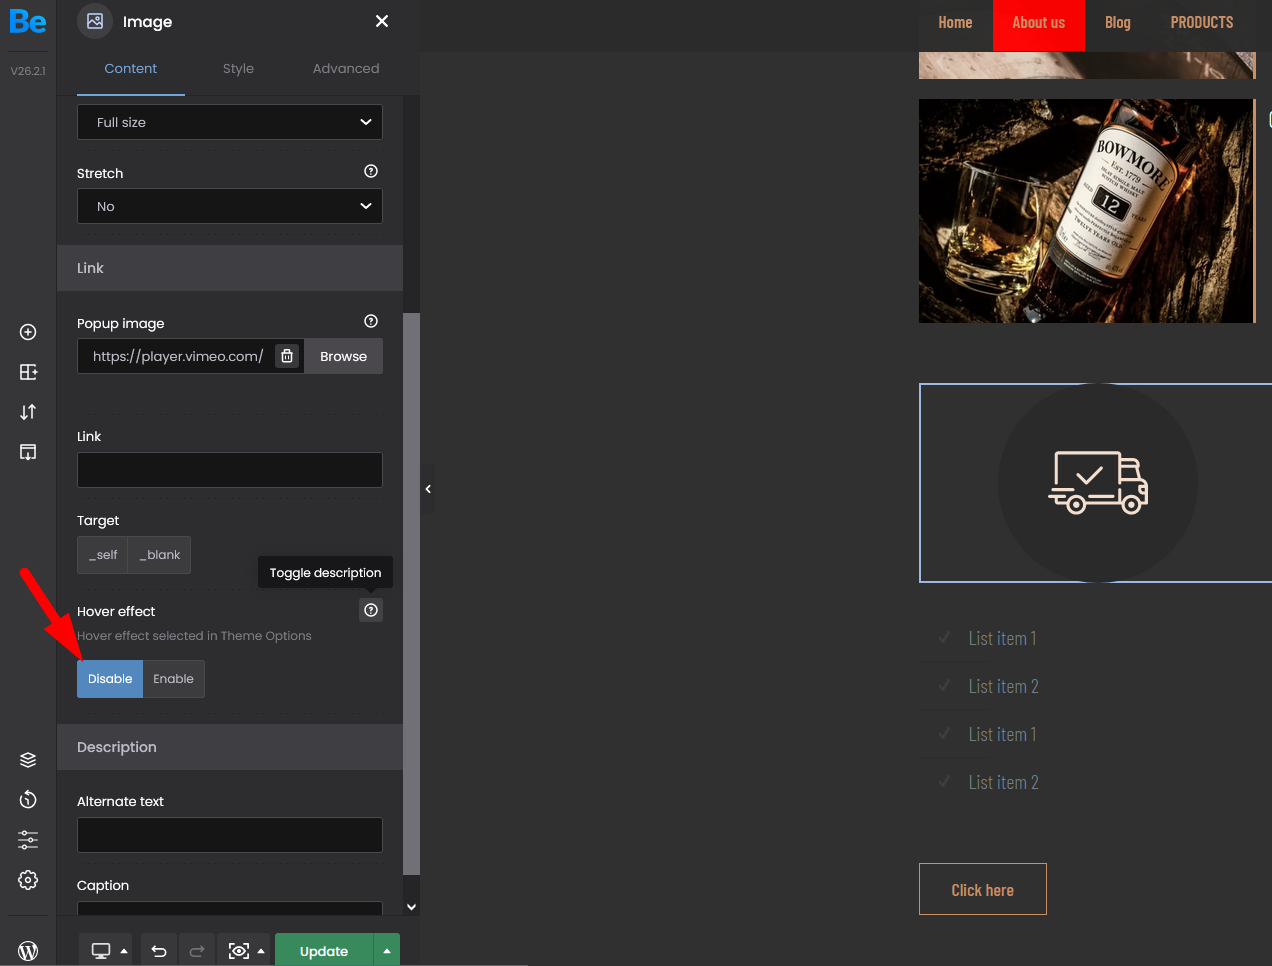Click the 'Caption' label
Screen dimensions: 1272x966
103,885
